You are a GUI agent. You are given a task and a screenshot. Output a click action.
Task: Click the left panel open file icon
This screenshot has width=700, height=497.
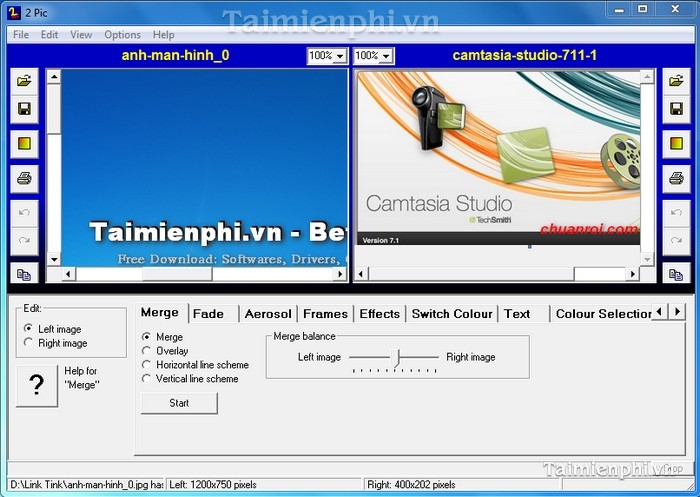(24, 80)
